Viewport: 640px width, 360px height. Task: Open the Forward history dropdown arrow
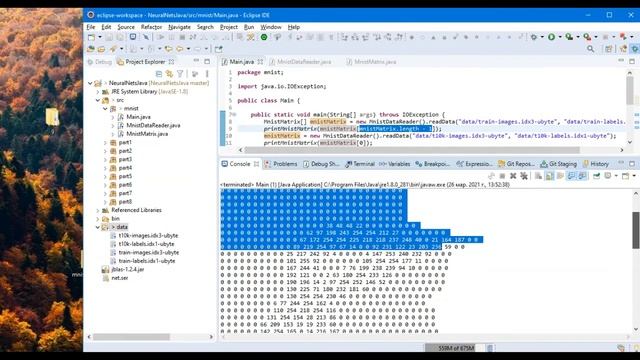[207, 49]
